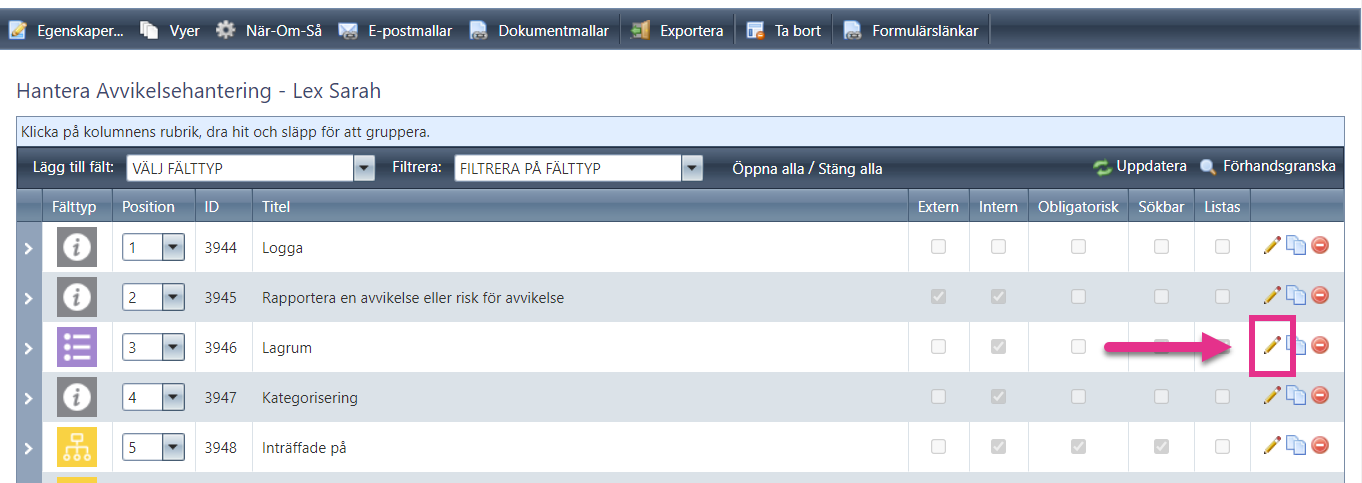The height and width of the screenshot is (483, 1362).
Task: Open position dropdown for Rapportera en avvikelse
Action: point(173,297)
